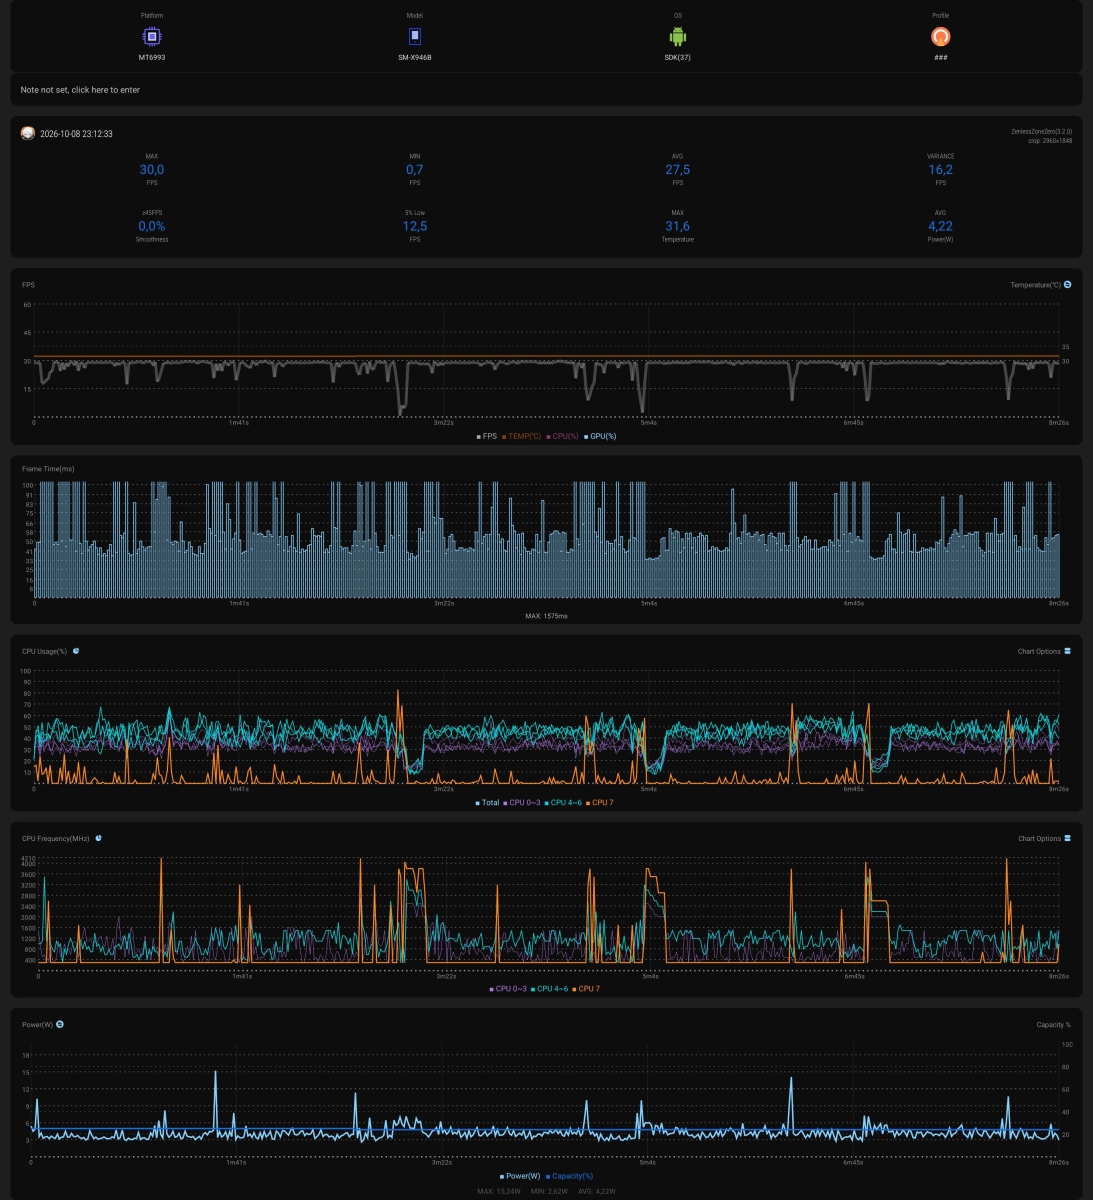Toggle CPU 7 in the CPU Usage legend

600,803
